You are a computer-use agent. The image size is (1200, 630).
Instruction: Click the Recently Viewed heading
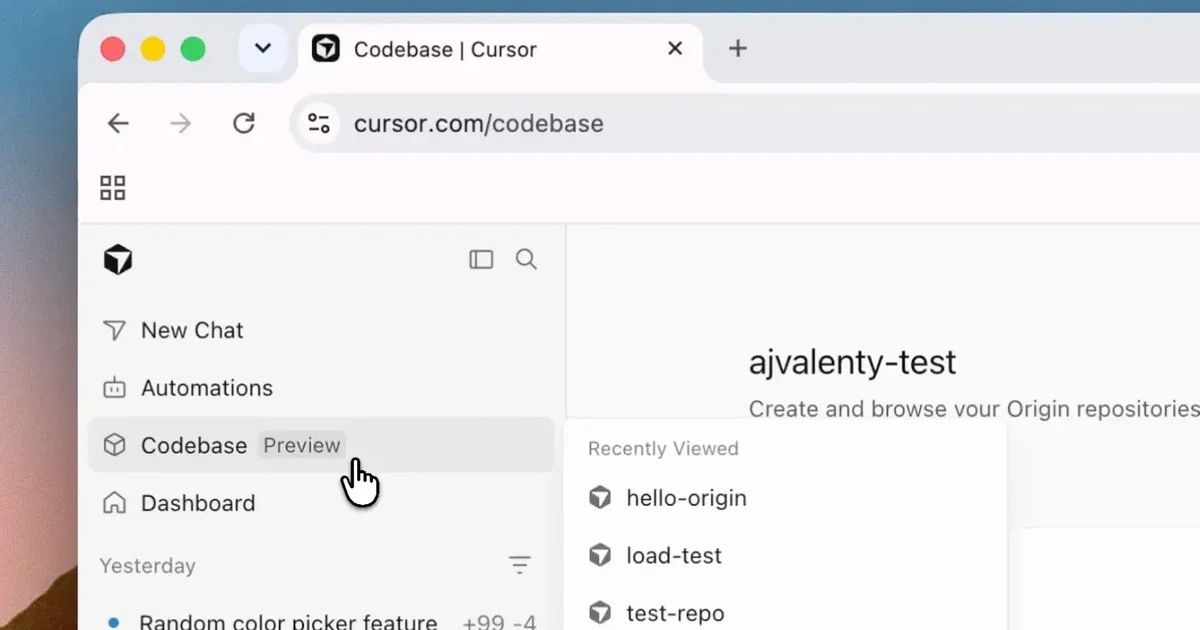click(663, 448)
